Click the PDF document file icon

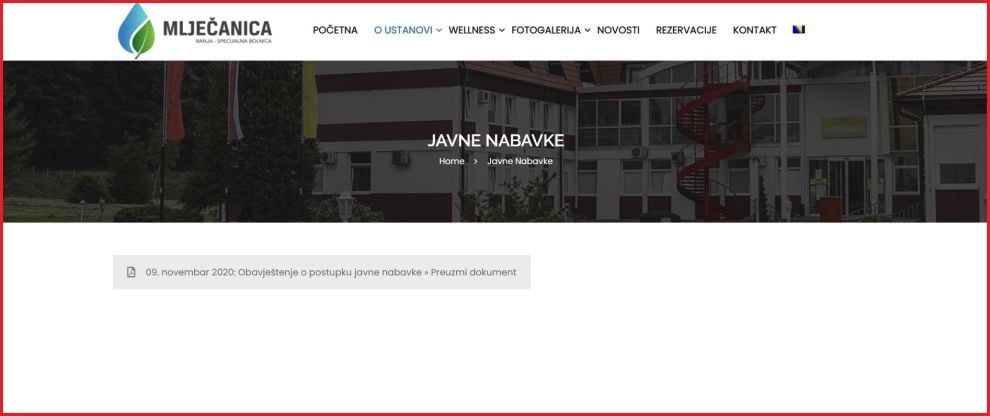[131, 272]
